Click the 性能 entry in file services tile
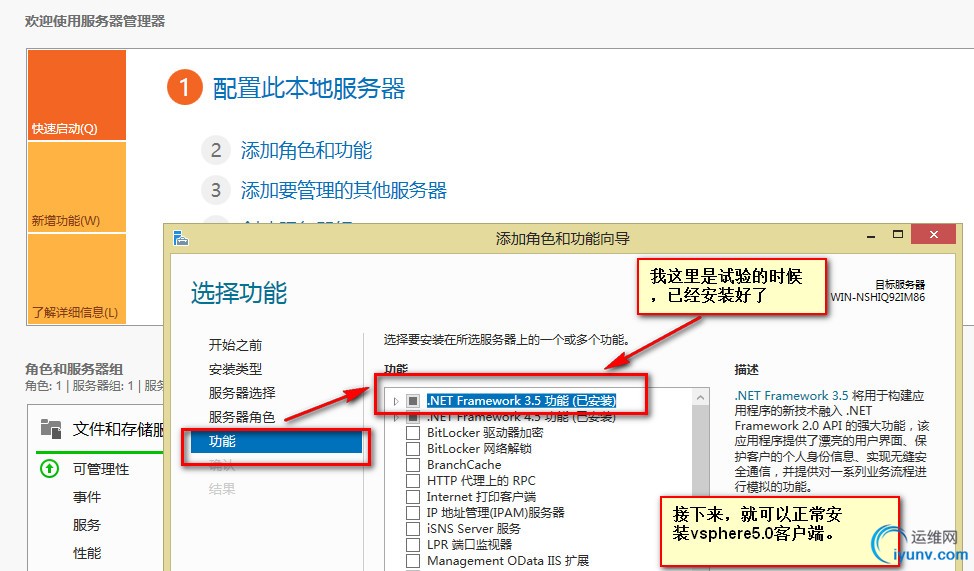Image resolution: width=974 pixels, height=571 pixels. pyautogui.click(x=87, y=553)
